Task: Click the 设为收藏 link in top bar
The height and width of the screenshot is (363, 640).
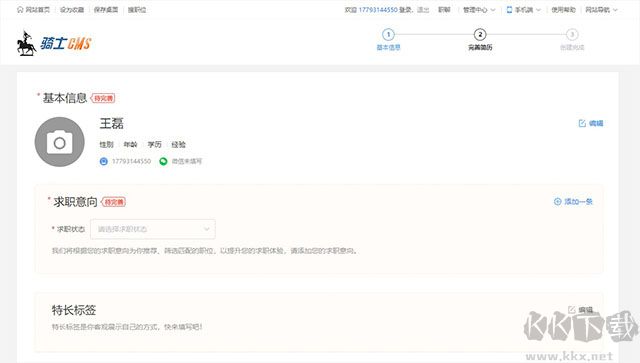Action: [72, 10]
